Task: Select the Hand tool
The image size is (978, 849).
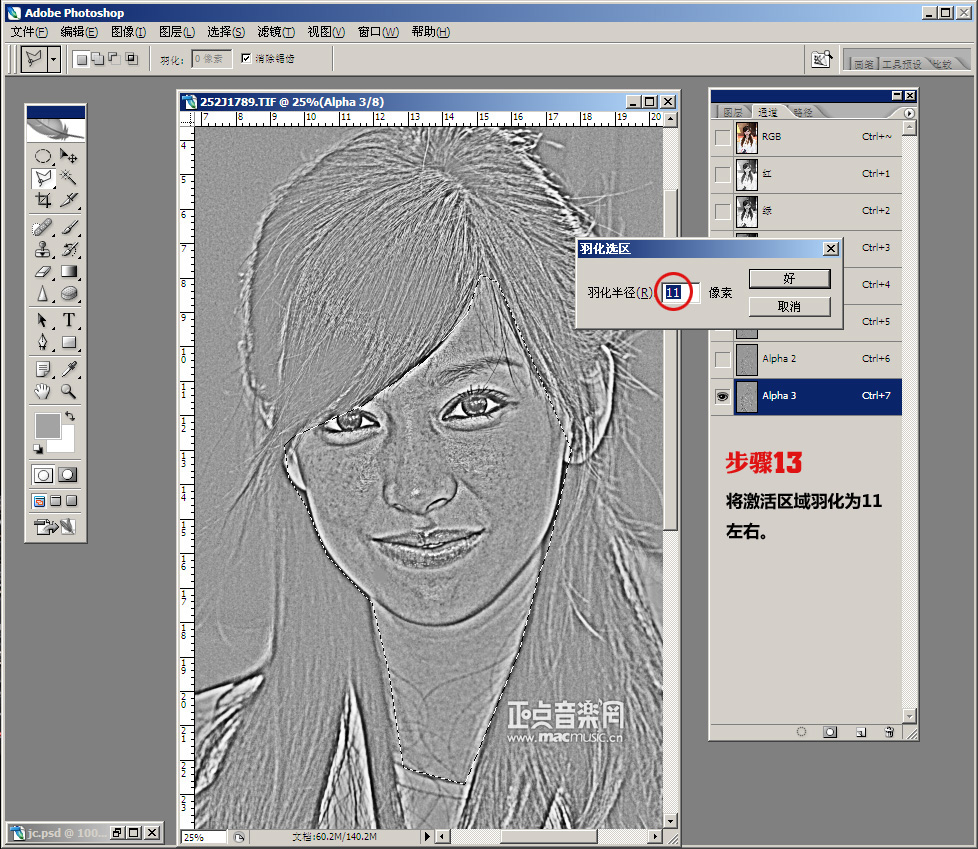Action: point(43,391)
